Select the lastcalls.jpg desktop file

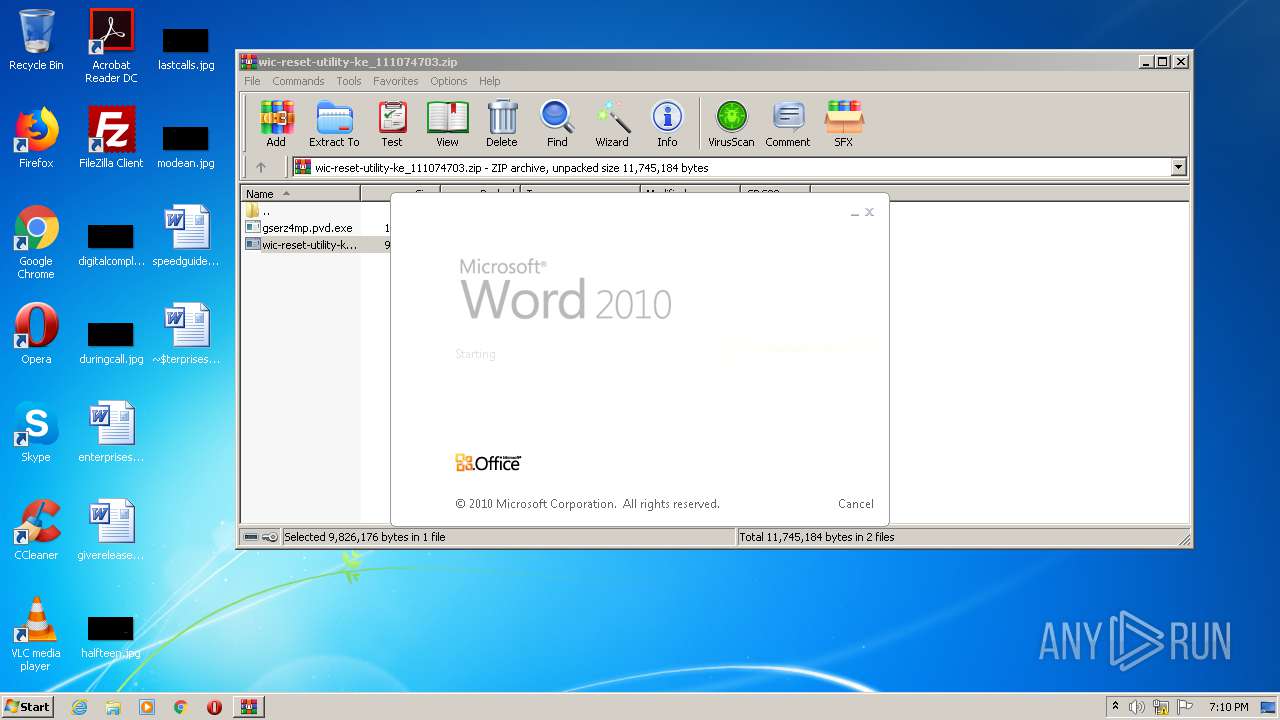[x=186, y=48]
